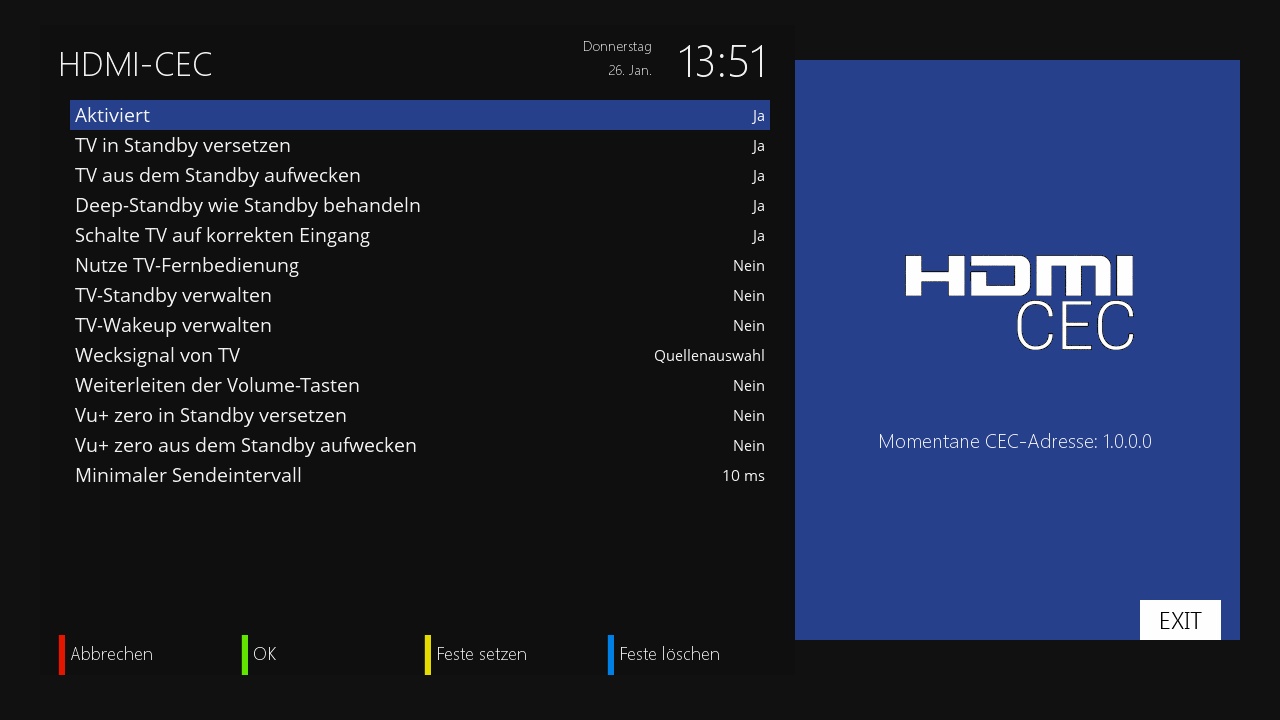Screen dimensions: 1280x720
Task: Toggle Weiterleiten der Volume-Tasten
Action: [420, 386]
